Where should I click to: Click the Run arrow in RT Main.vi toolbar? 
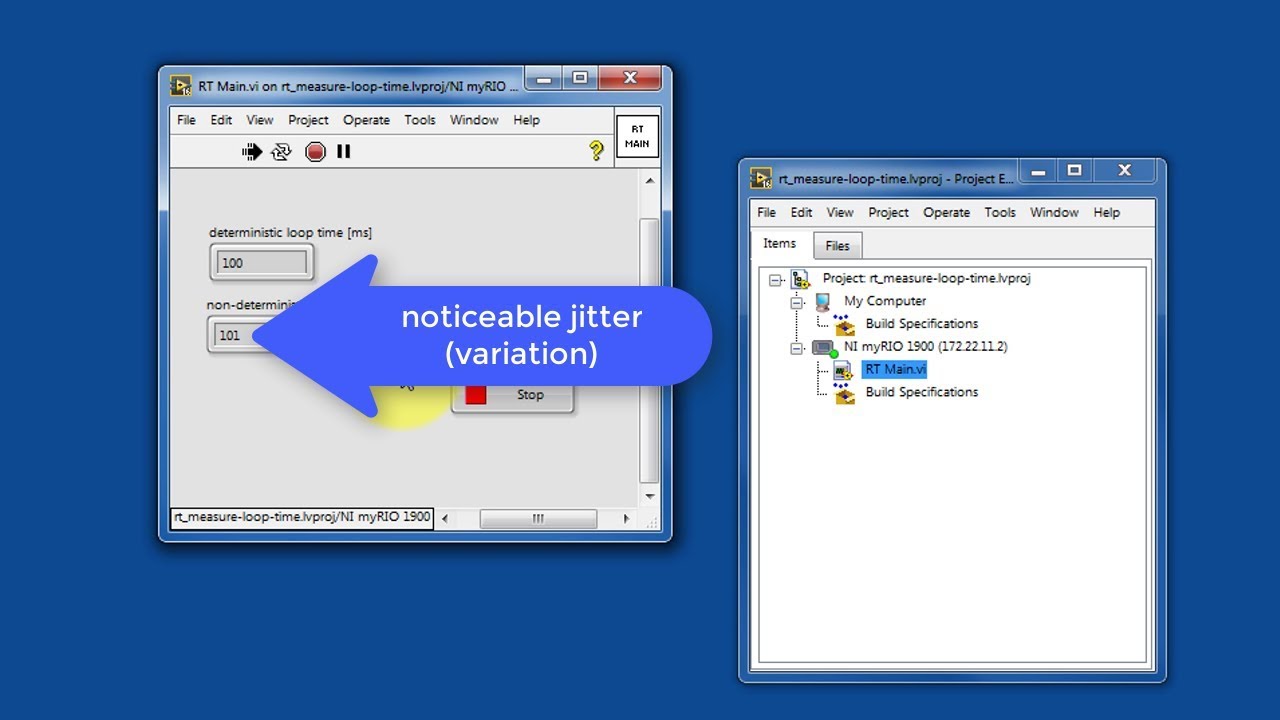(x=252, y=152)
